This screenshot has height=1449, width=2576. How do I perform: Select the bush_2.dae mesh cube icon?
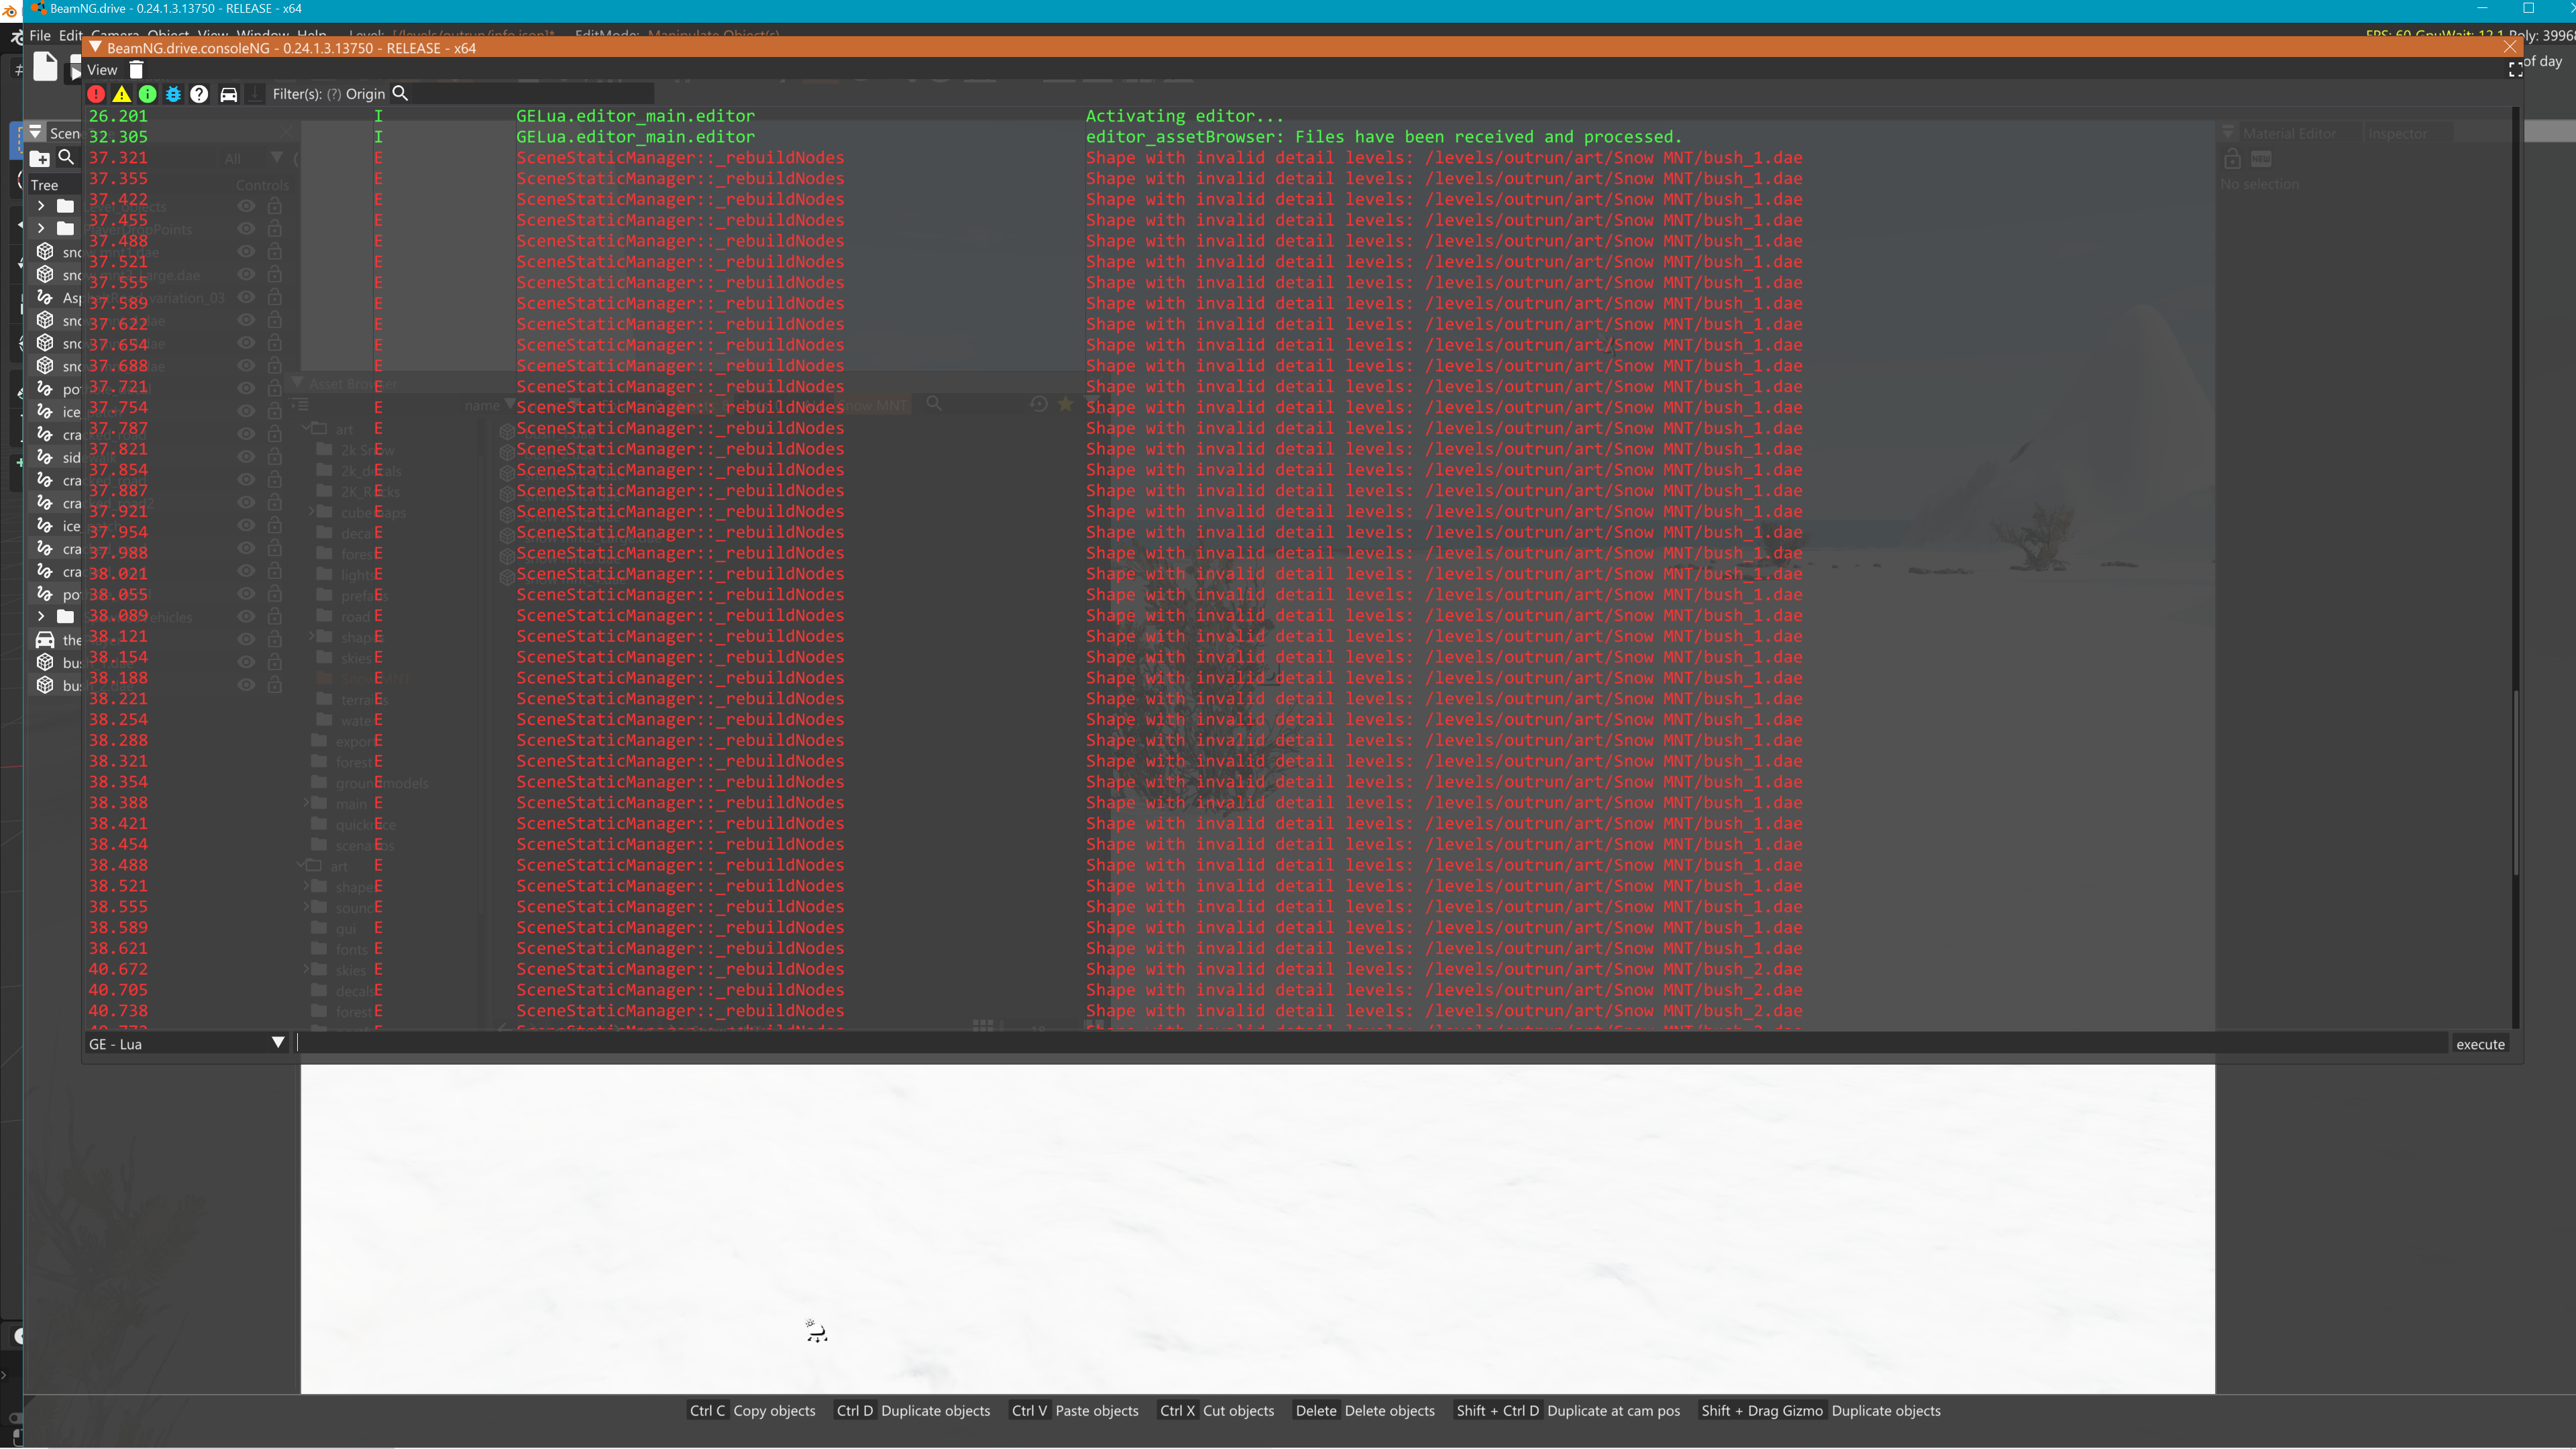click(x=45, y=685)
